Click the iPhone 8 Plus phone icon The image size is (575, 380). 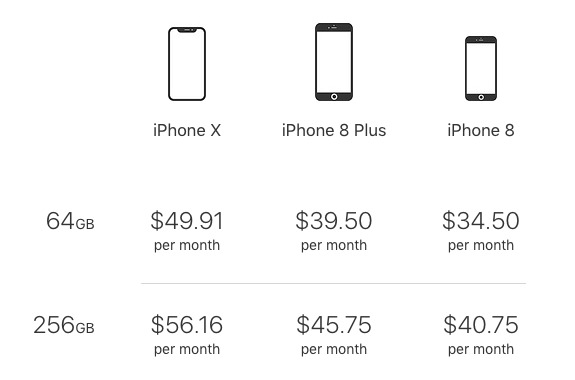[334, 62]
